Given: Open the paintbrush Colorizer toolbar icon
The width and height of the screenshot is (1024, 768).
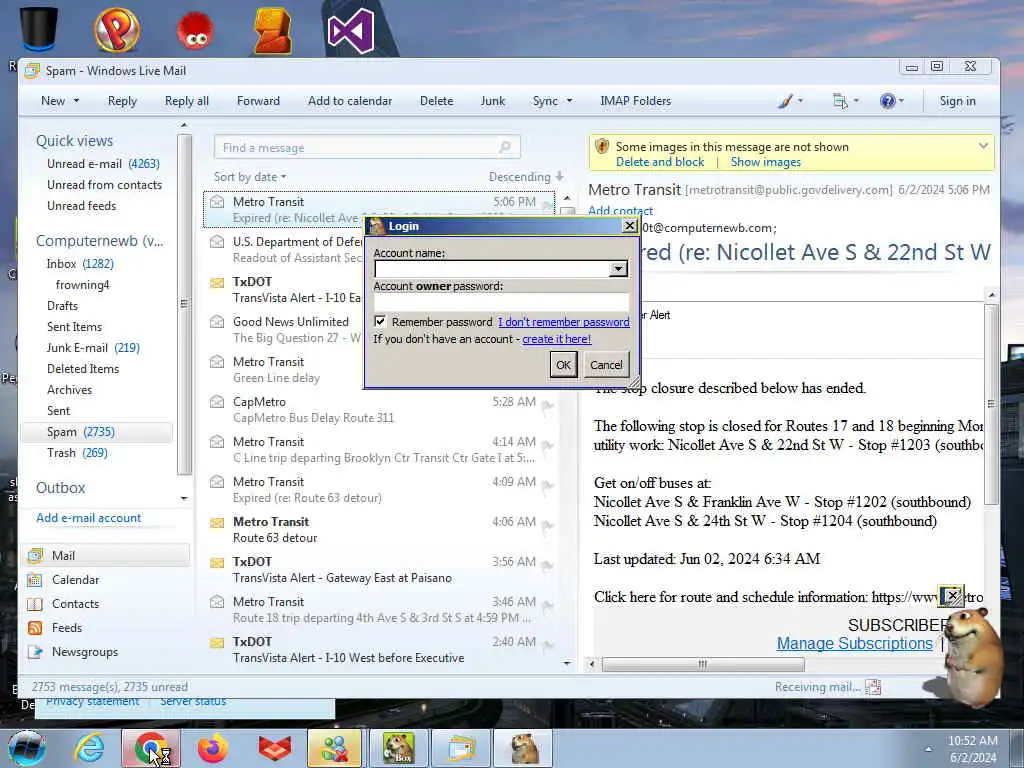Looking at the screenshot, I should click(786, 101).
